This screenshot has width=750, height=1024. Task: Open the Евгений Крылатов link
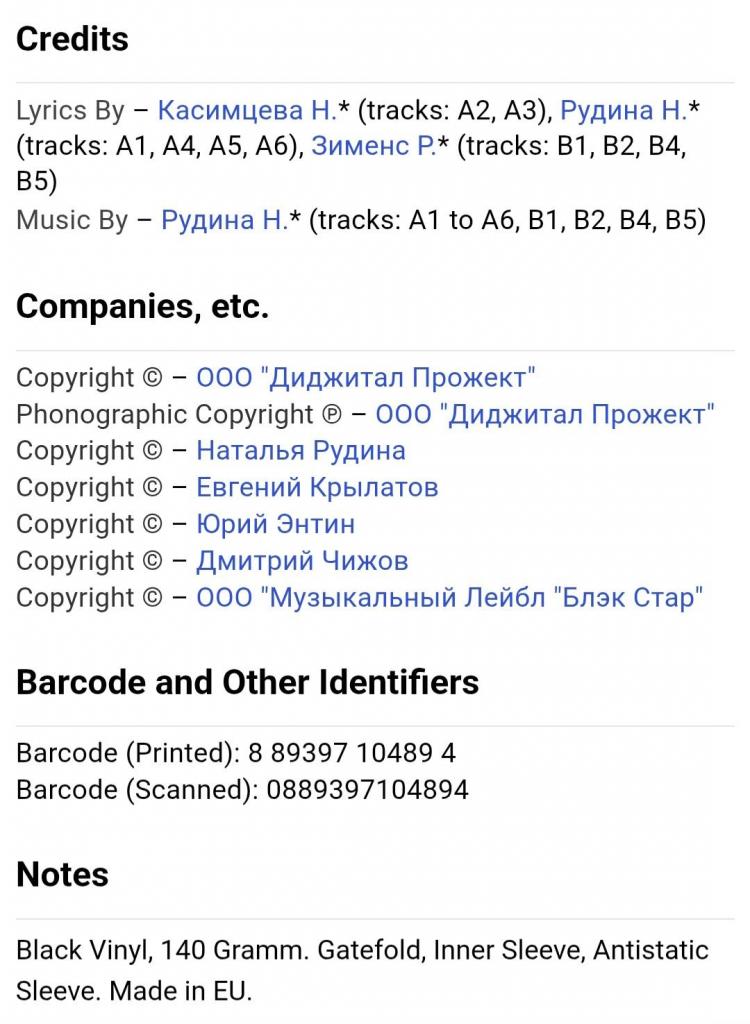(x=316, y=487)
